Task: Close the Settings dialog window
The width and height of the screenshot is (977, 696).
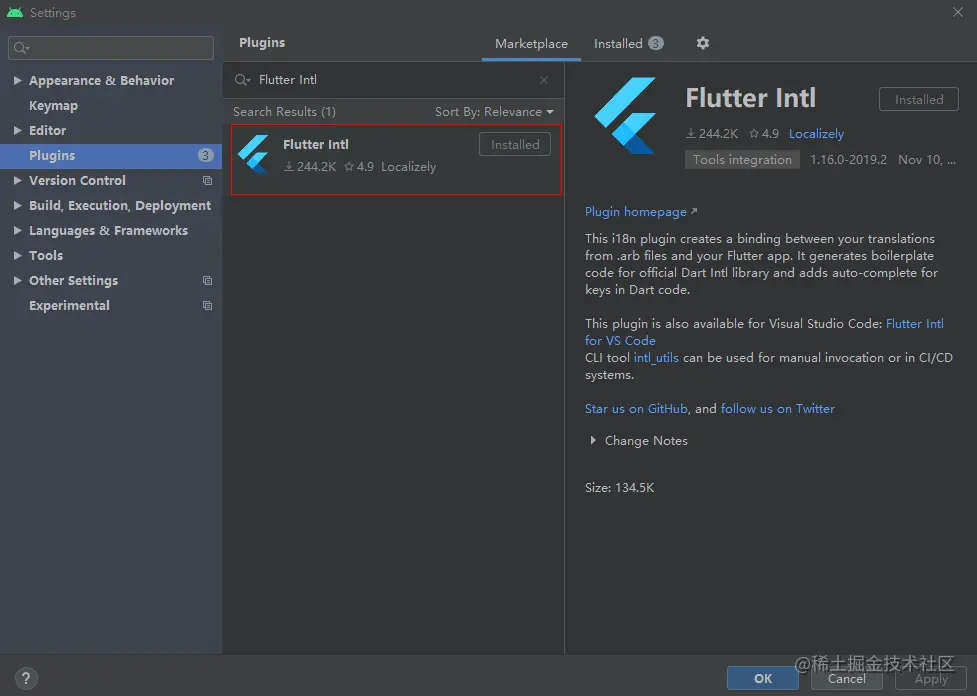Action: (958, 12)
